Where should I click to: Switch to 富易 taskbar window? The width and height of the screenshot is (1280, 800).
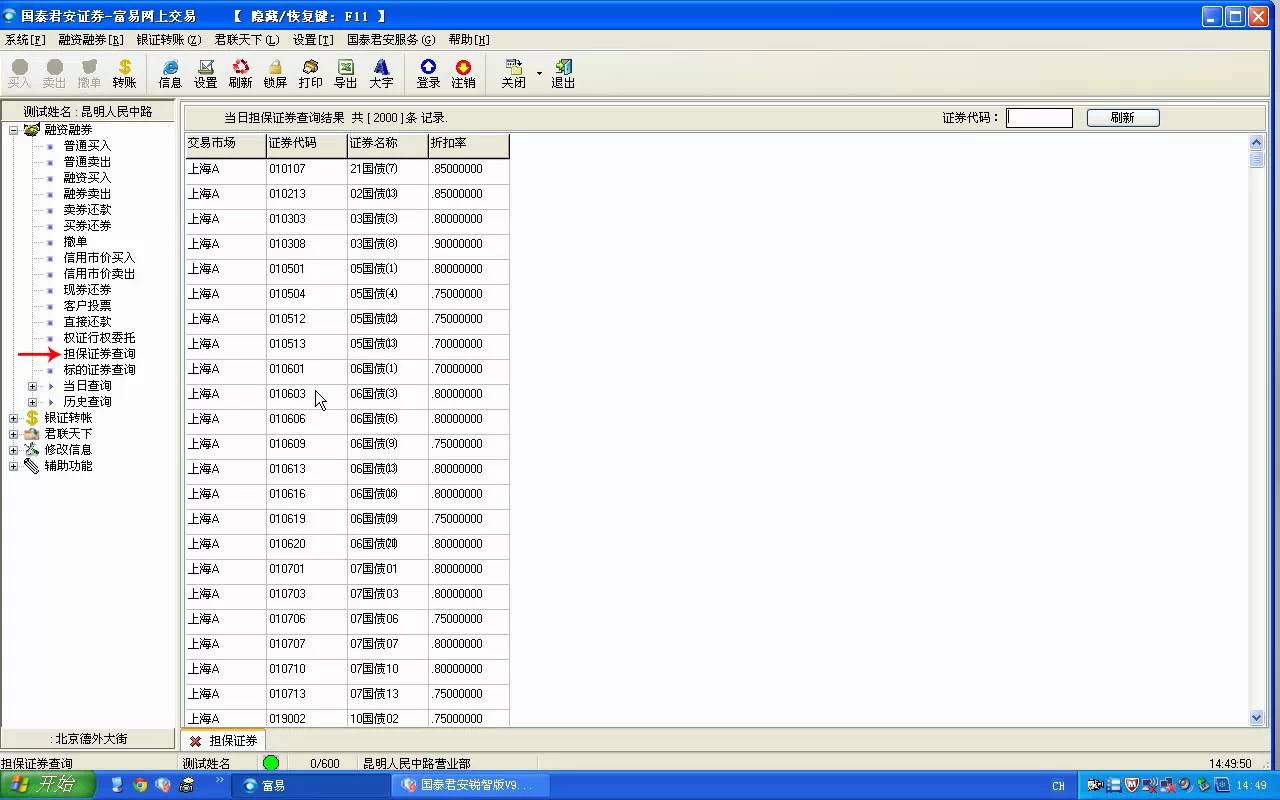tap(310, 785)
